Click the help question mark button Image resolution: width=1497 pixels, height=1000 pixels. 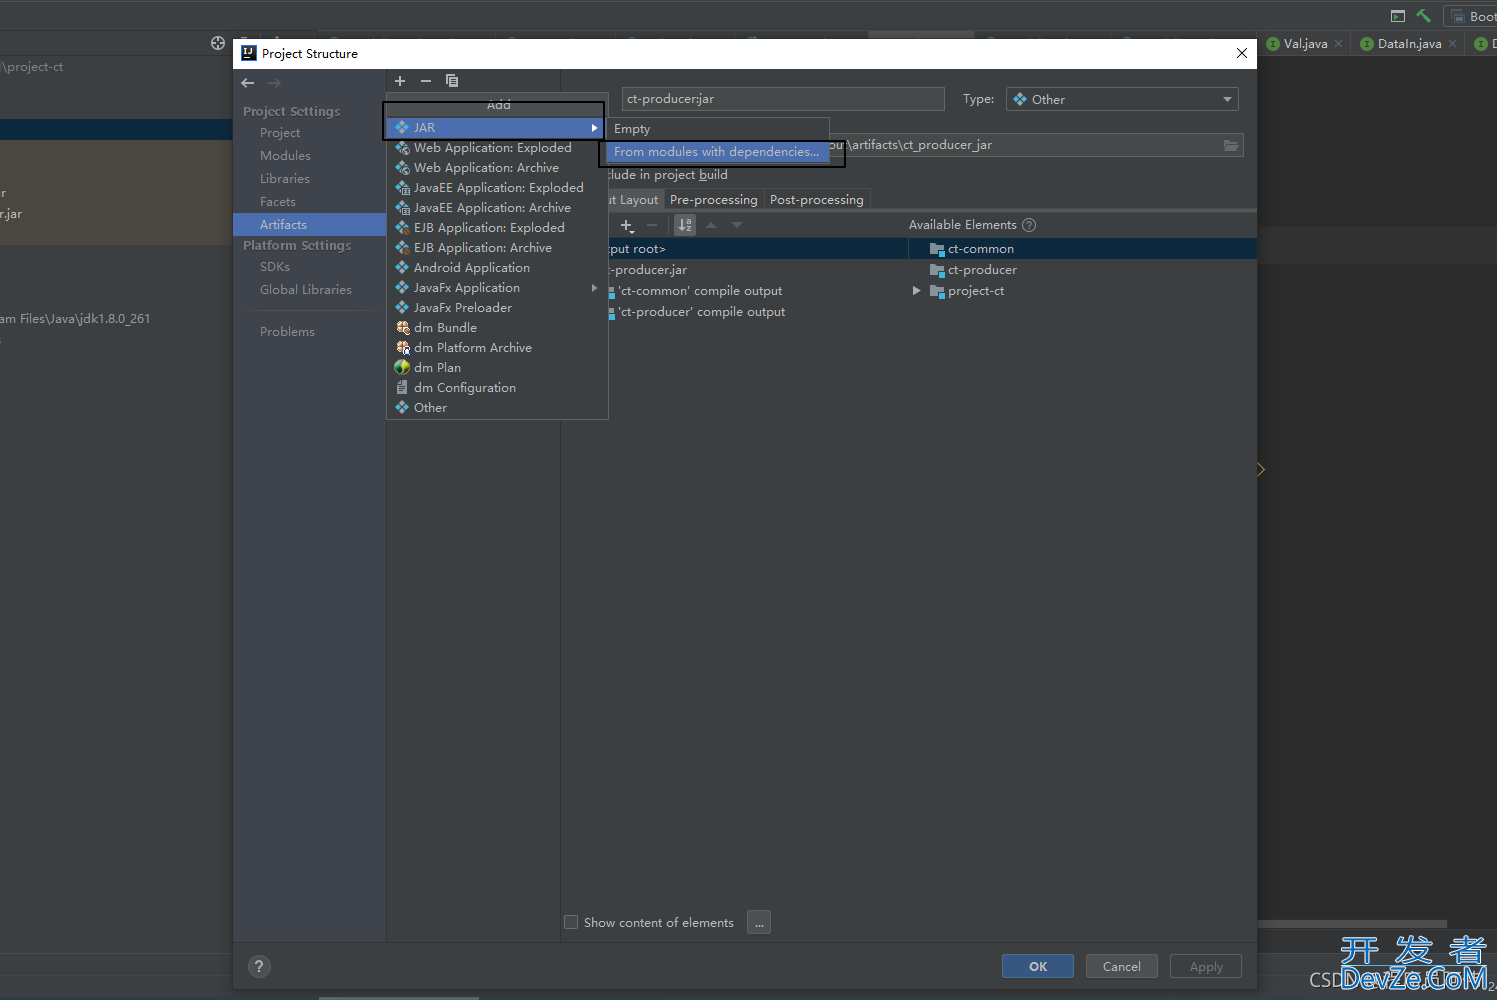(x=259, y=966)
